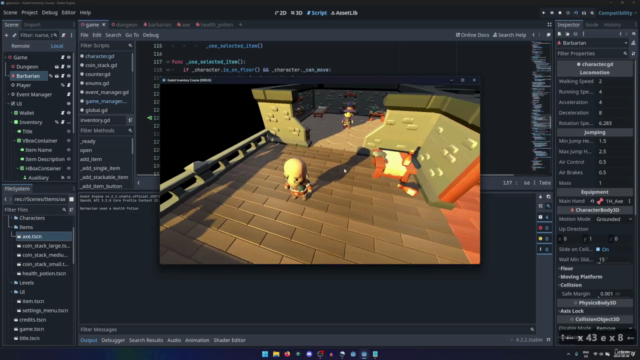Viewport: 640px width, 360px height.
Task: Switch to the AssetLib workspace
Action: [x=344, y=13]
